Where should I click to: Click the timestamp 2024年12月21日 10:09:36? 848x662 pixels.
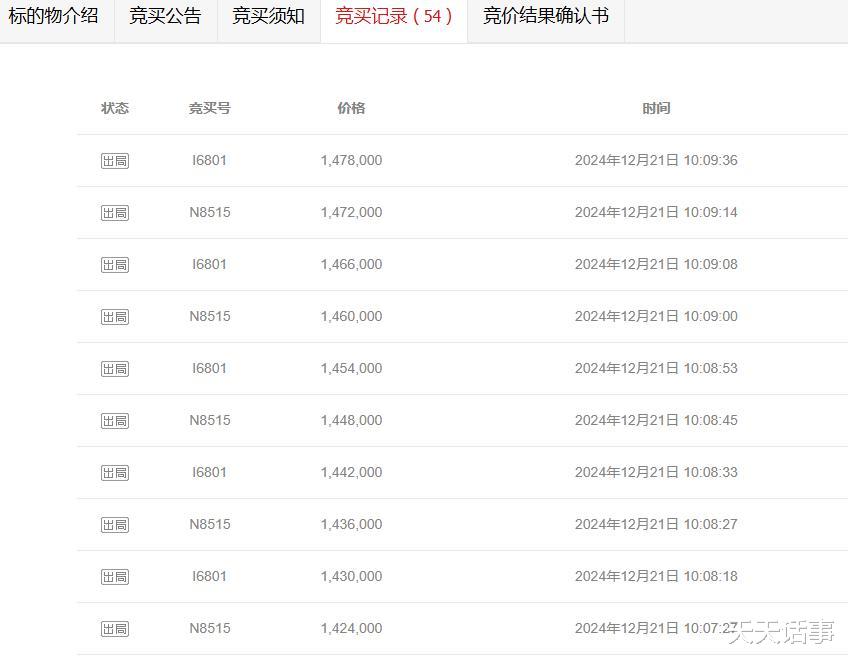(x=656, y=160)
